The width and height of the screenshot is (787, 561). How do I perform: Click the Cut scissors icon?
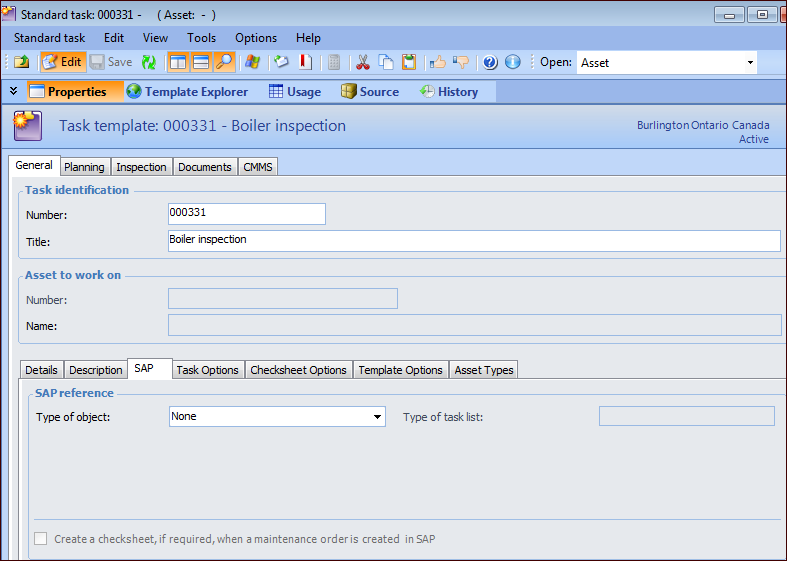click(362, 62)
